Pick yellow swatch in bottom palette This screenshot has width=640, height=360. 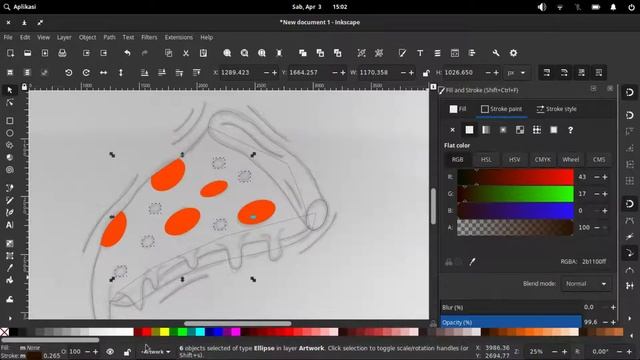click(x=164, y=332)
